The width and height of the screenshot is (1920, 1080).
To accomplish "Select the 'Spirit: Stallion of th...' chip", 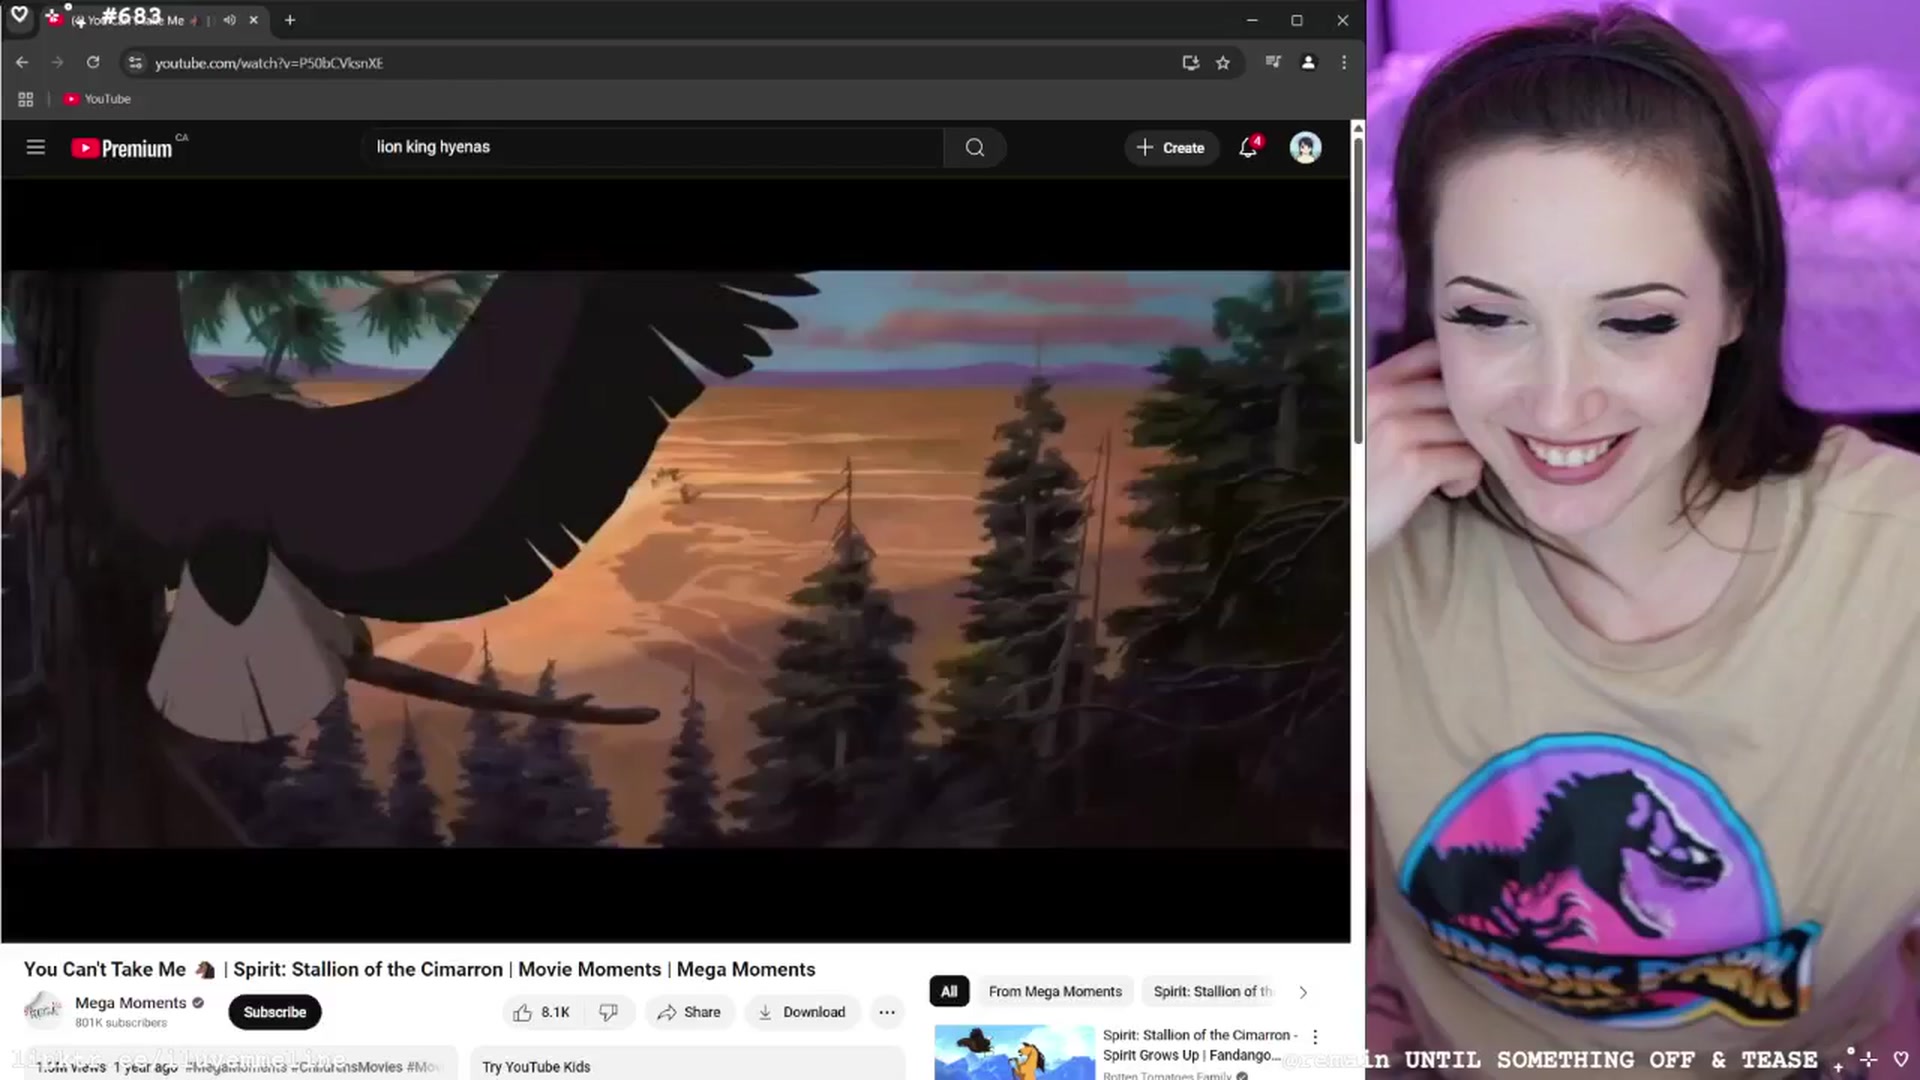I will [x=1213, y=992].
